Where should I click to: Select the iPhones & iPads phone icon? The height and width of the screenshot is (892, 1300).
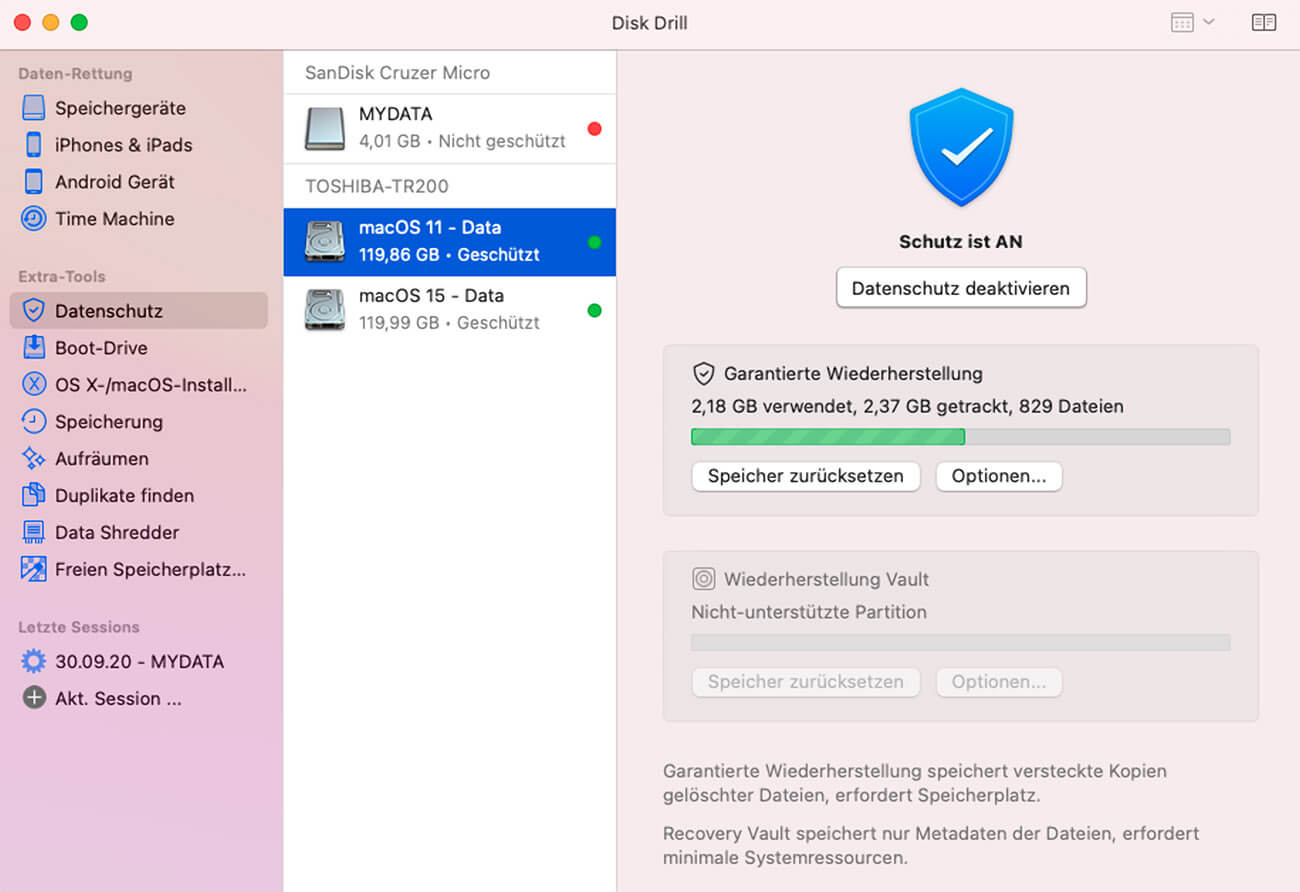coord(34,145)
